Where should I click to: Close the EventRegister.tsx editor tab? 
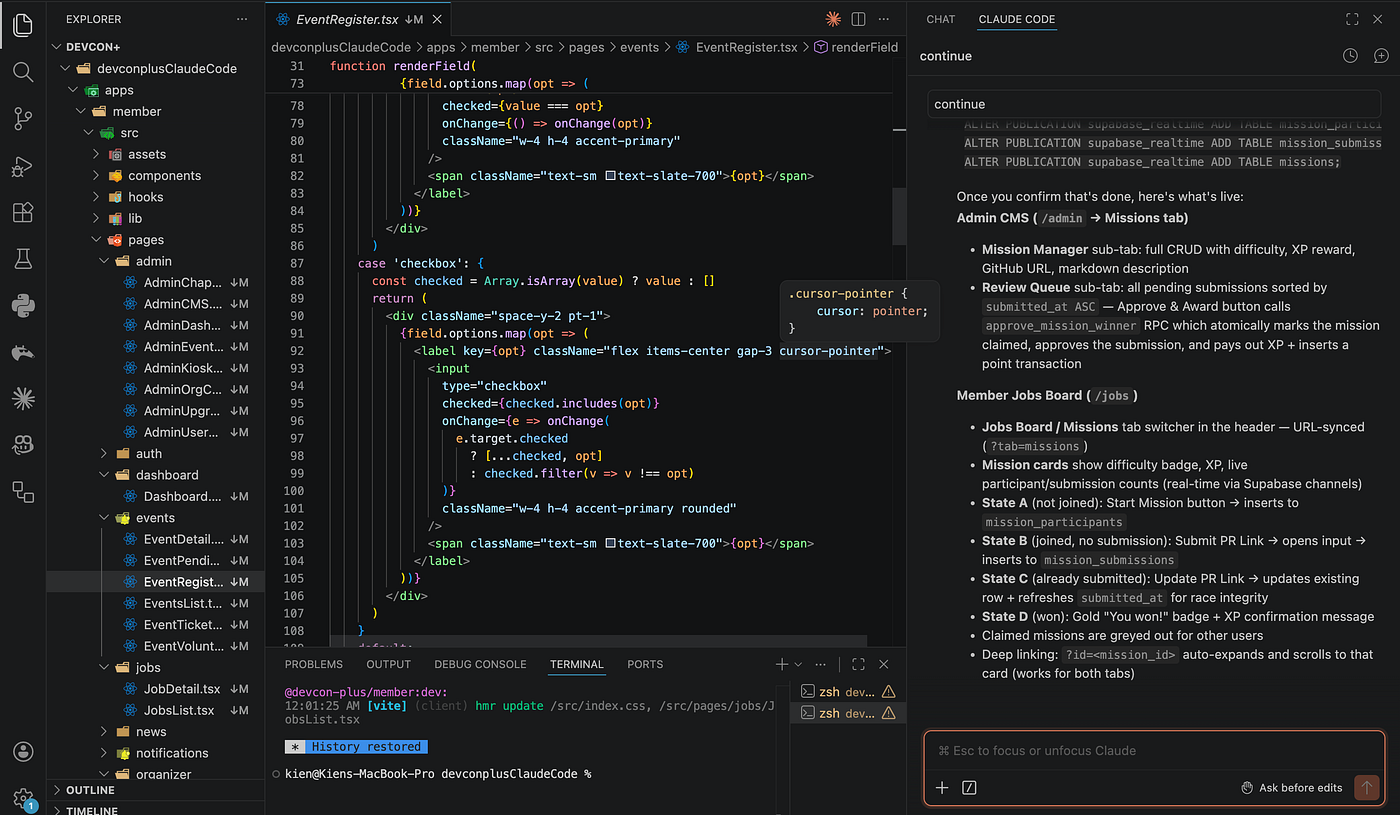coord(438,19)
